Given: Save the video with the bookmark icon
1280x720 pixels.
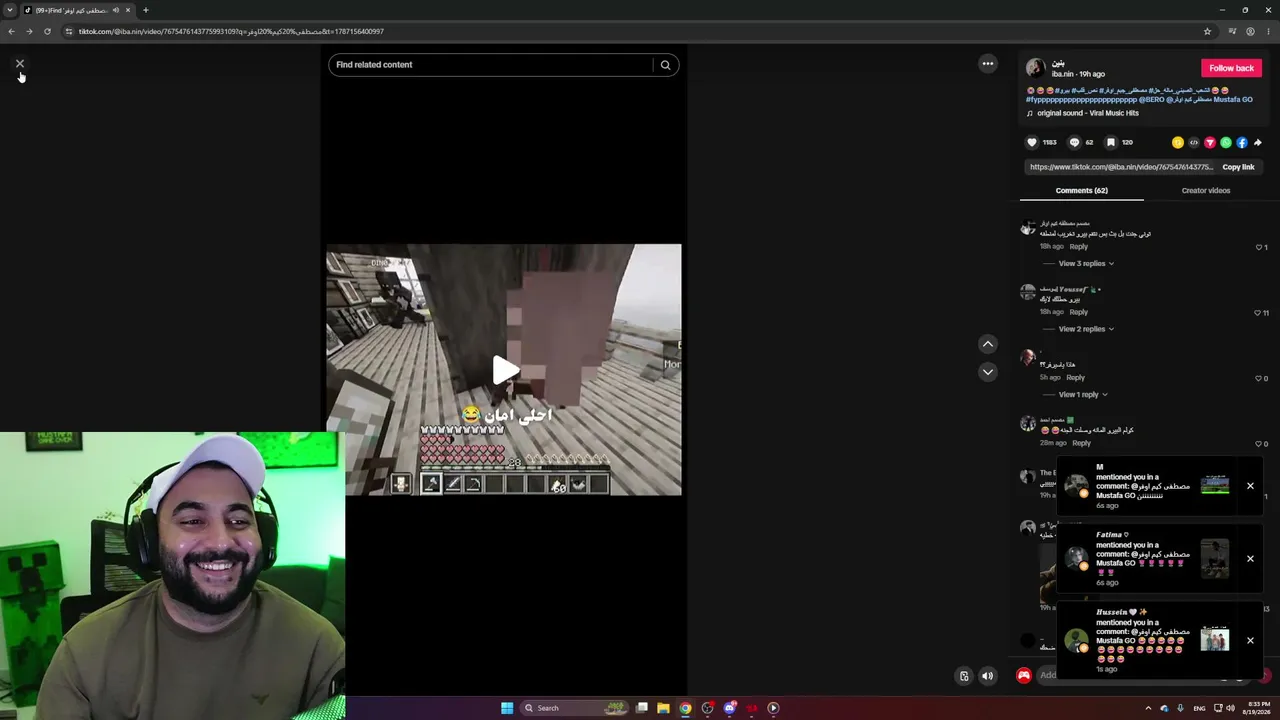Looking at the screenshot, I should point(1111,142).
